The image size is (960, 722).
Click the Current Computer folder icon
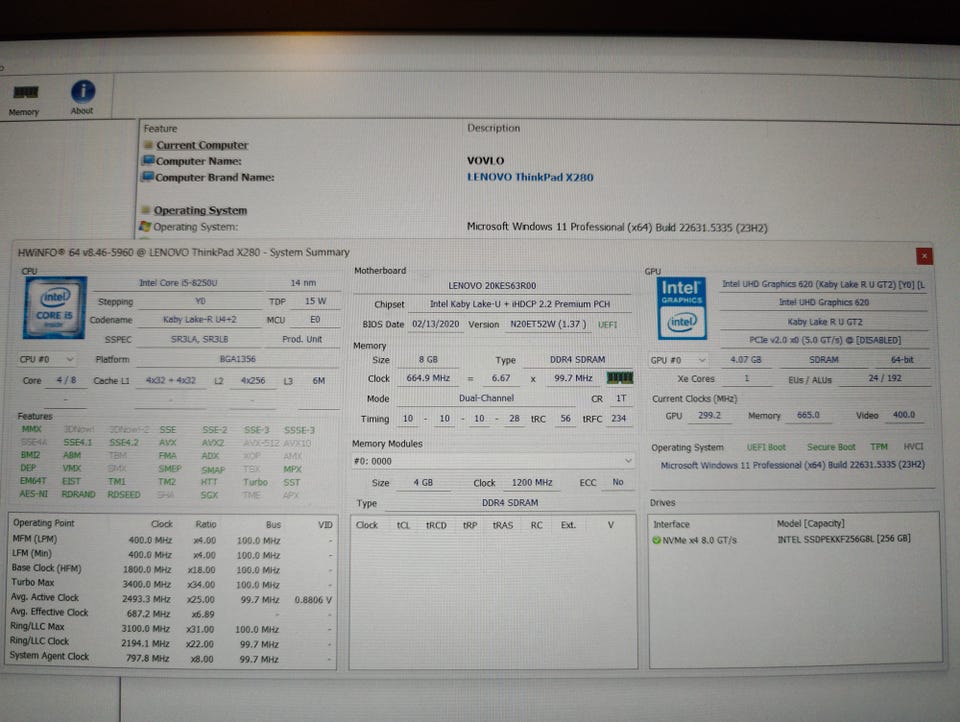coord(148,145)
